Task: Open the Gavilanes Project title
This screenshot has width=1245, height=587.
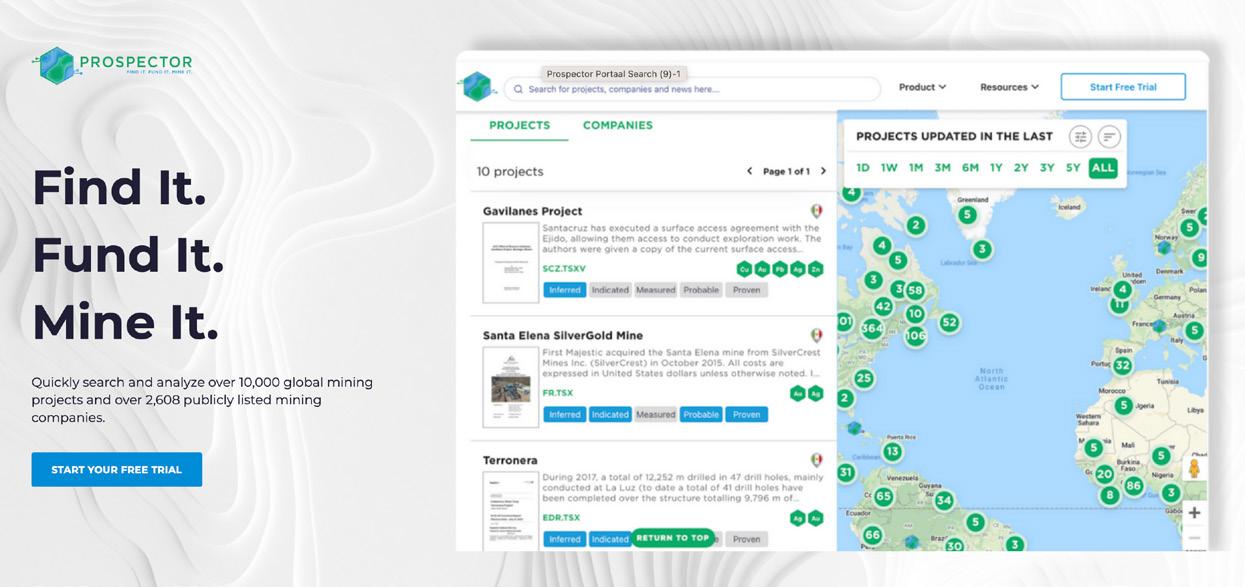Action: pyautogui.click(x=532, y=211)
